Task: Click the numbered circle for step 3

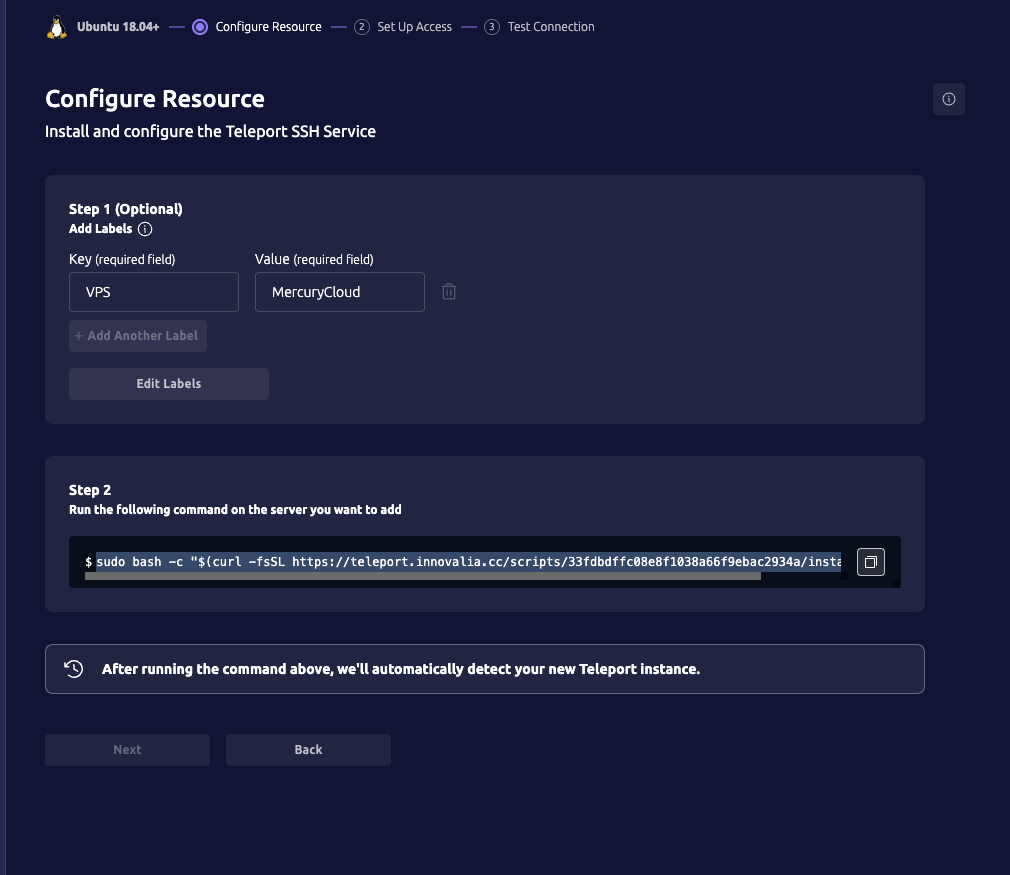Action: [491, 27]
